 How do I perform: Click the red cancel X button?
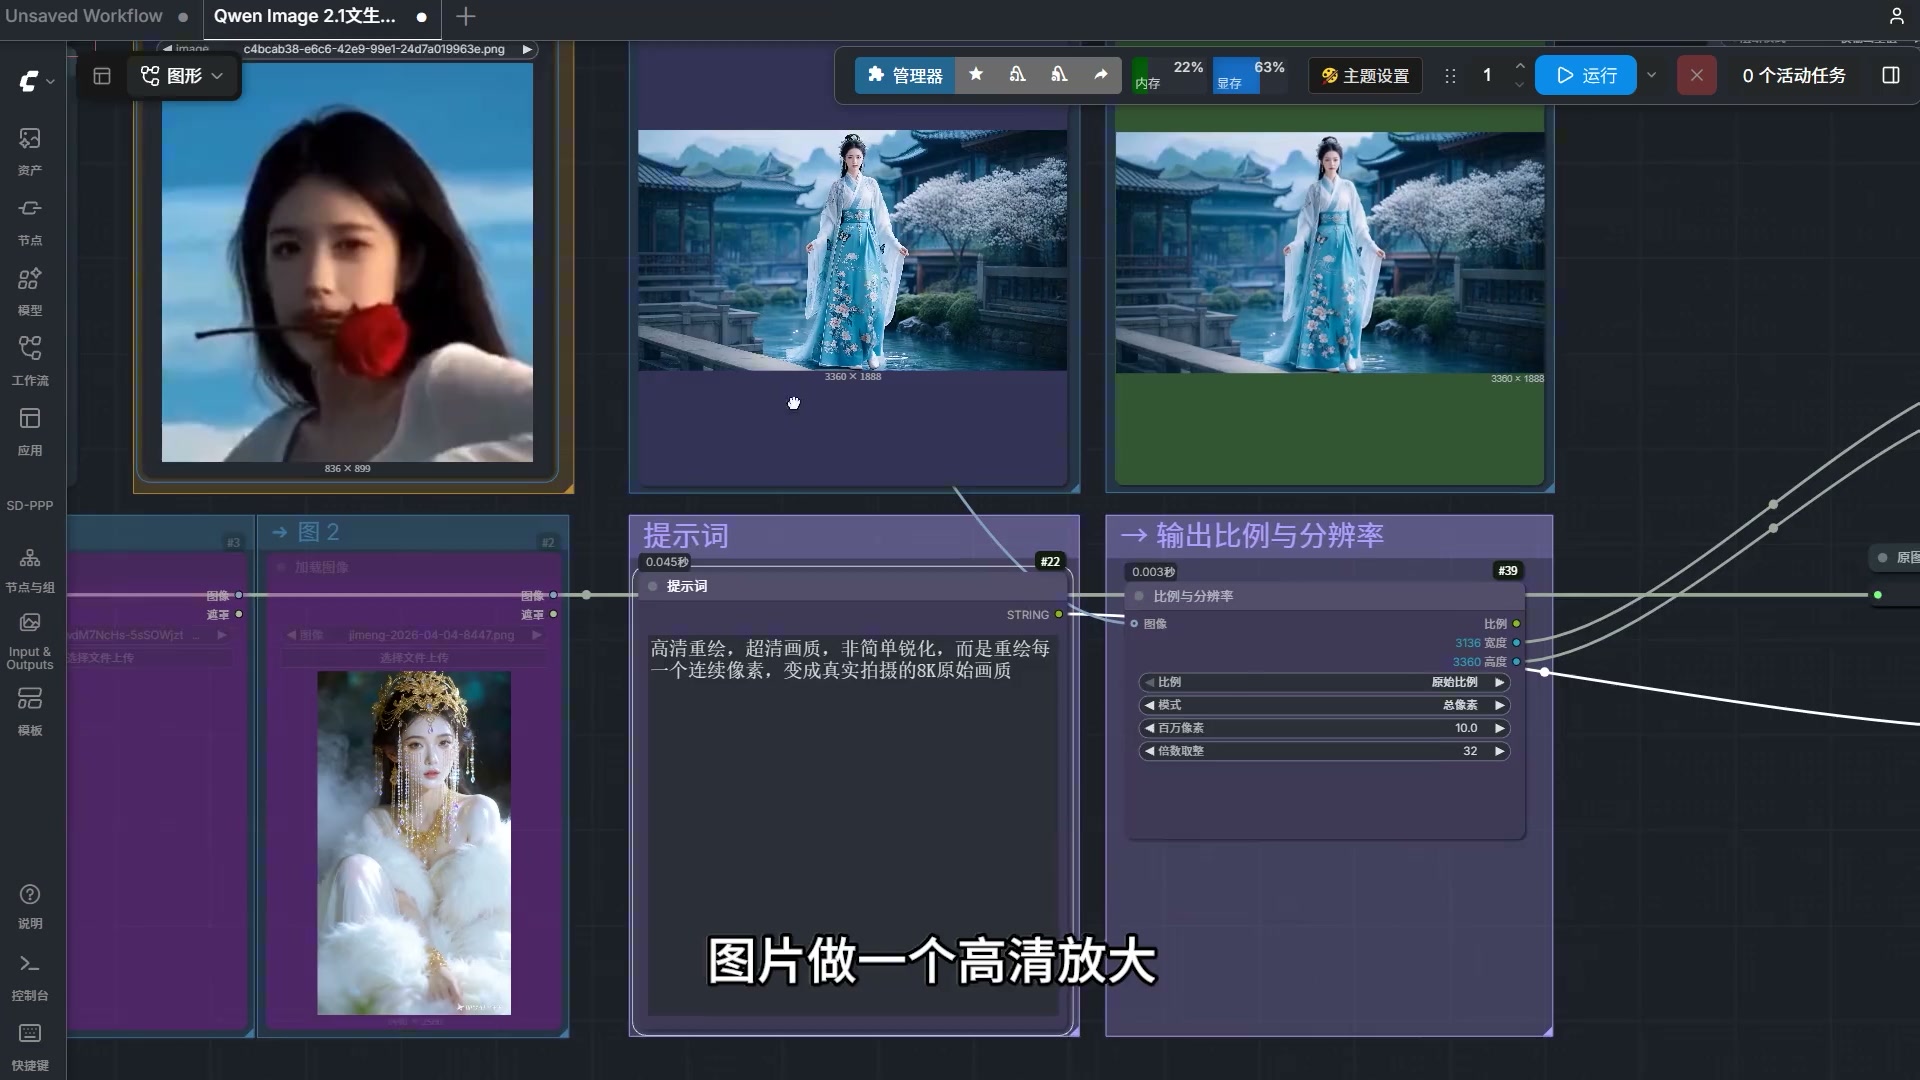click(x=1696, y=75)
